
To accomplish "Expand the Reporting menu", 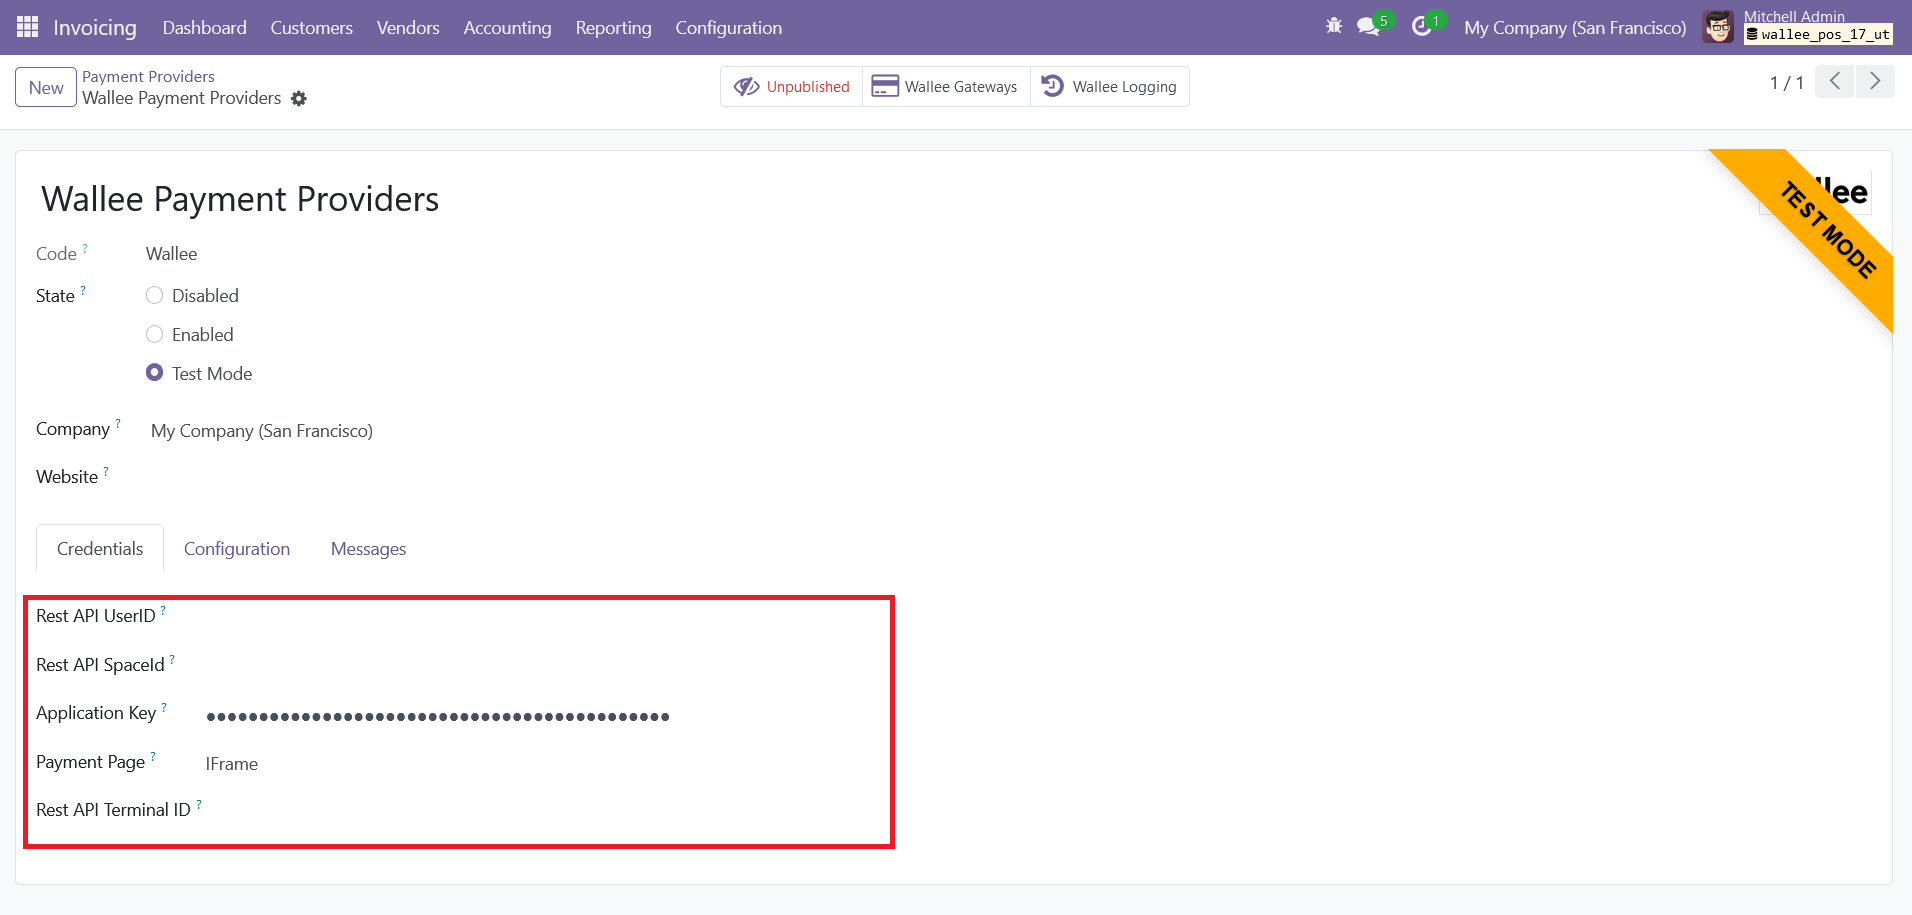I will [613, 28].
